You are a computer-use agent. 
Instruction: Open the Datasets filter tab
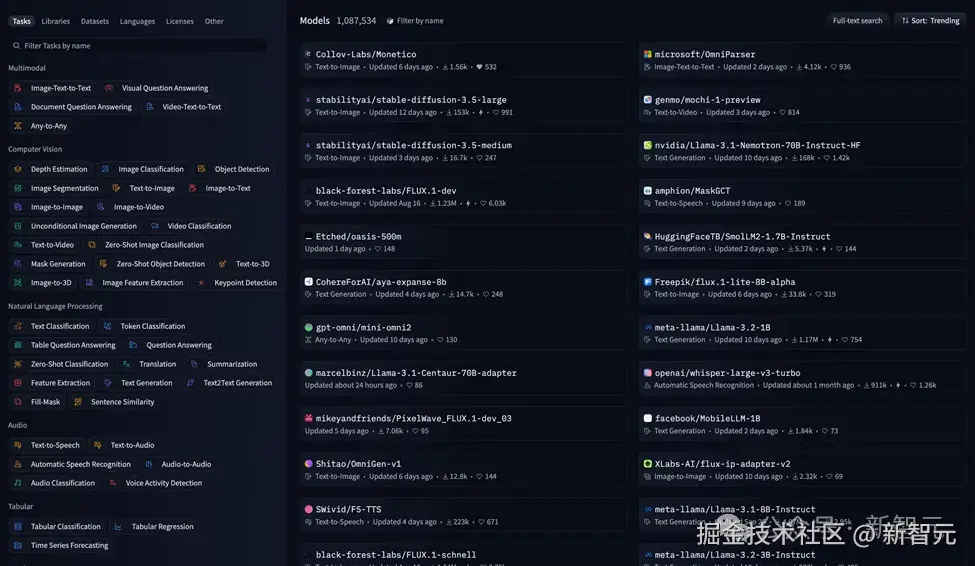[x=95, y=21]
